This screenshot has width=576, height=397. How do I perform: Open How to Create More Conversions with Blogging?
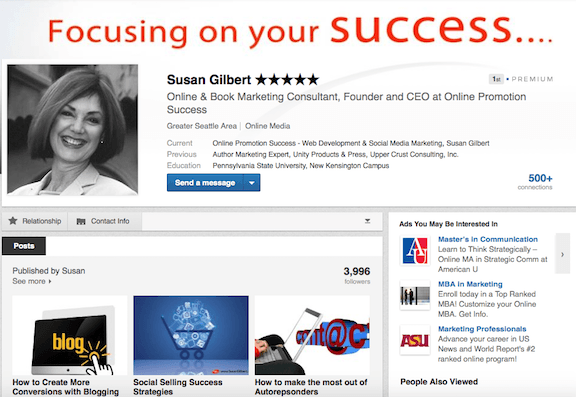65,387
